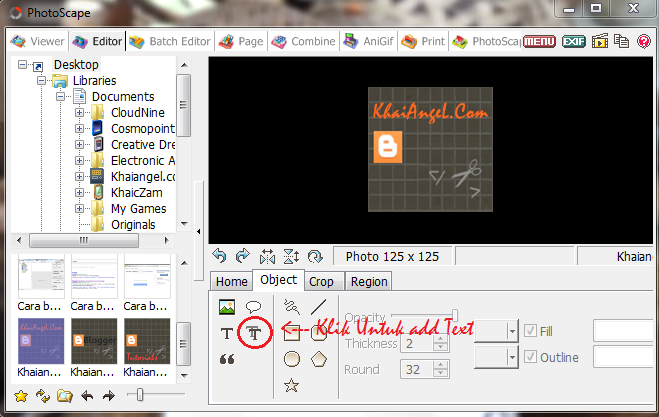Screen dimensions: 659x417
Task: Click the Redo arrow icon
Action: click(x=243, y=256)
